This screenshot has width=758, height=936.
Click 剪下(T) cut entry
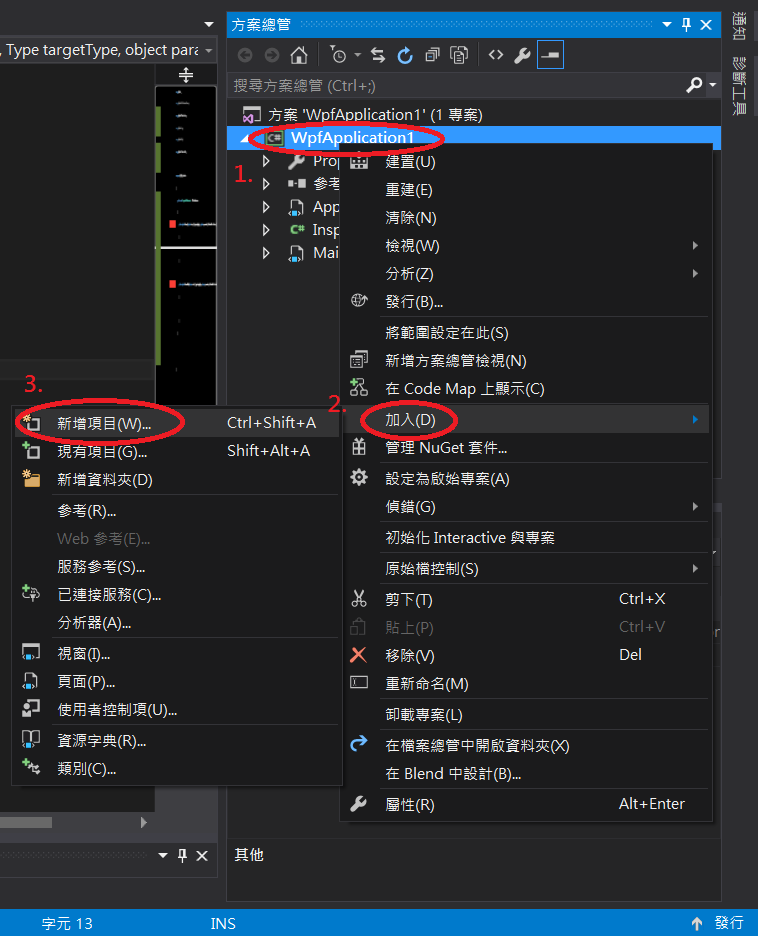coord(526,599)
